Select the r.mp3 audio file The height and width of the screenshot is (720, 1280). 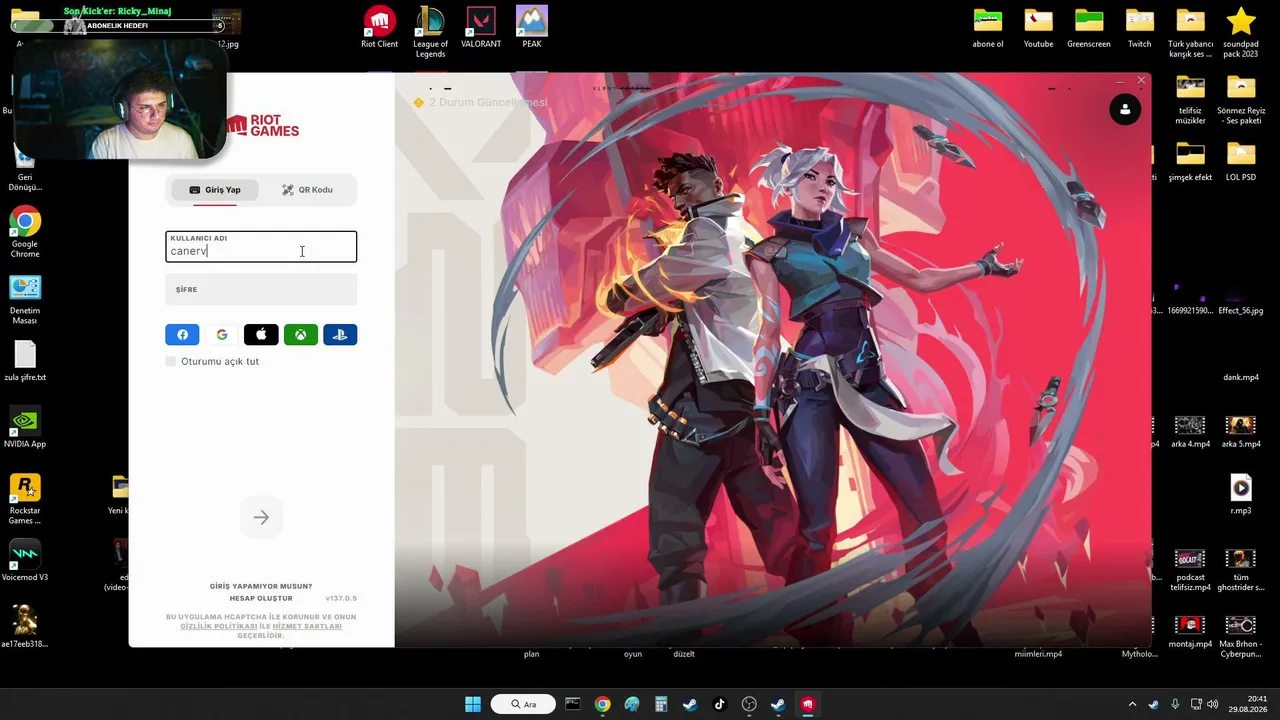[x=1241, y=494]
